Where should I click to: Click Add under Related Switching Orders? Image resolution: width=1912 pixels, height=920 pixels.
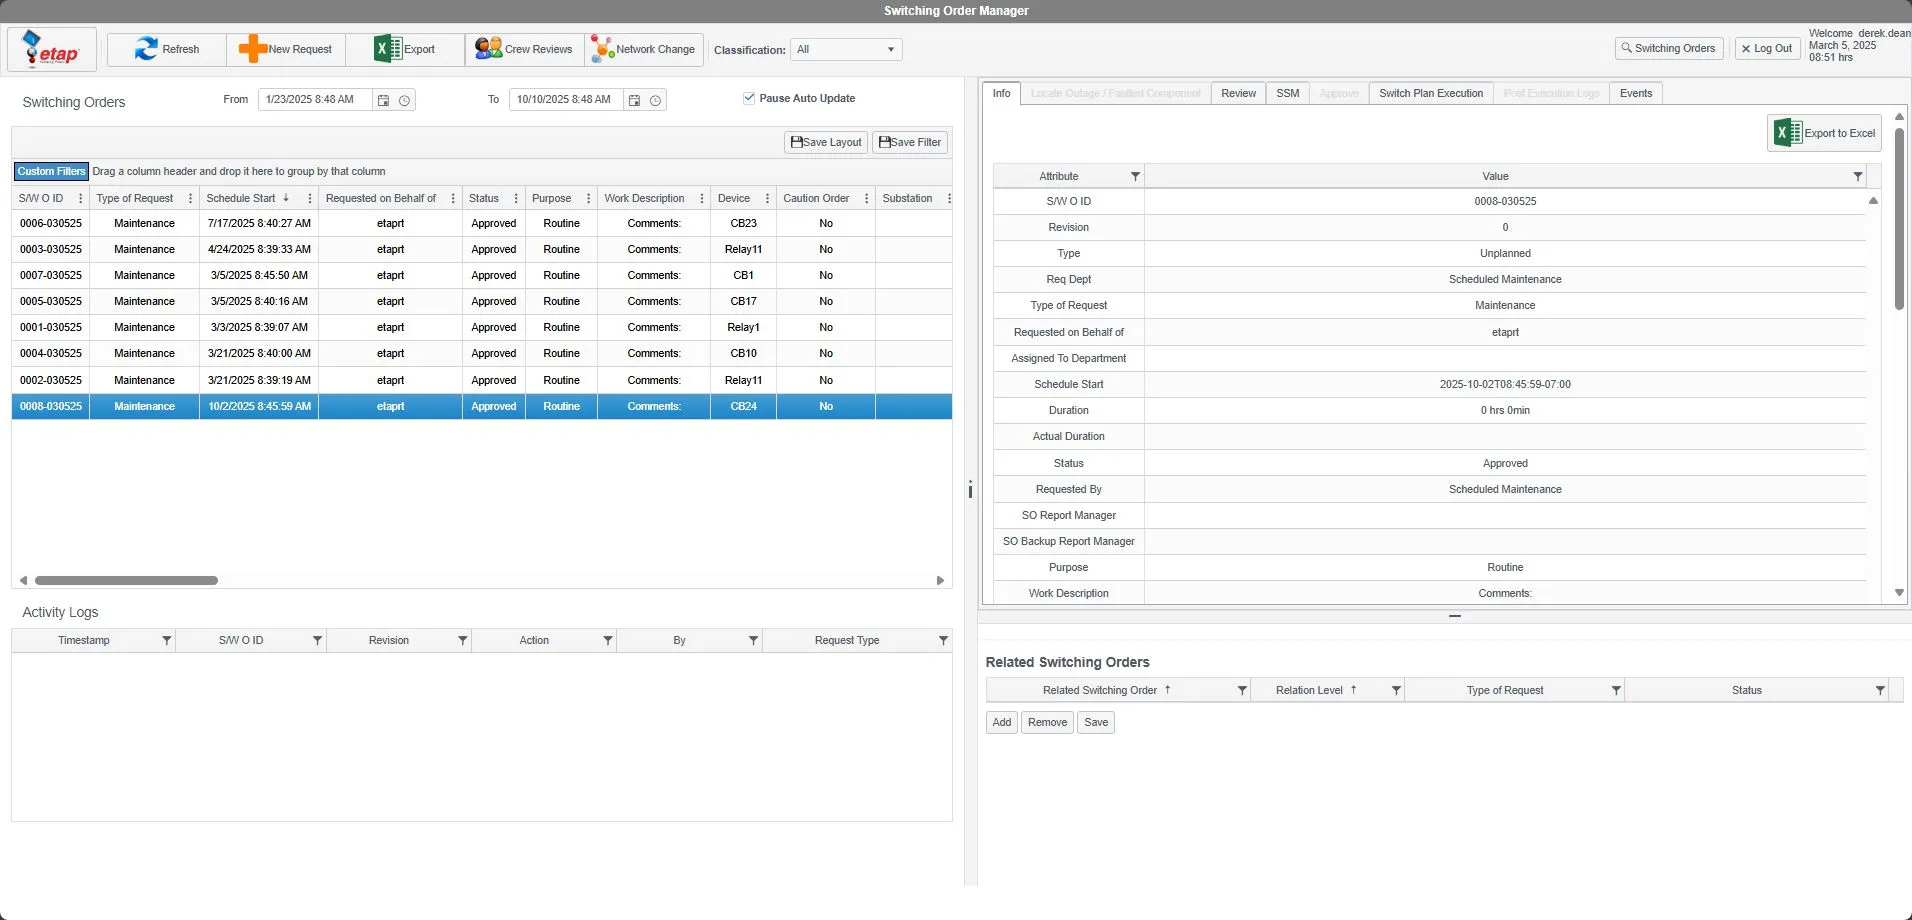point(1001,722)
